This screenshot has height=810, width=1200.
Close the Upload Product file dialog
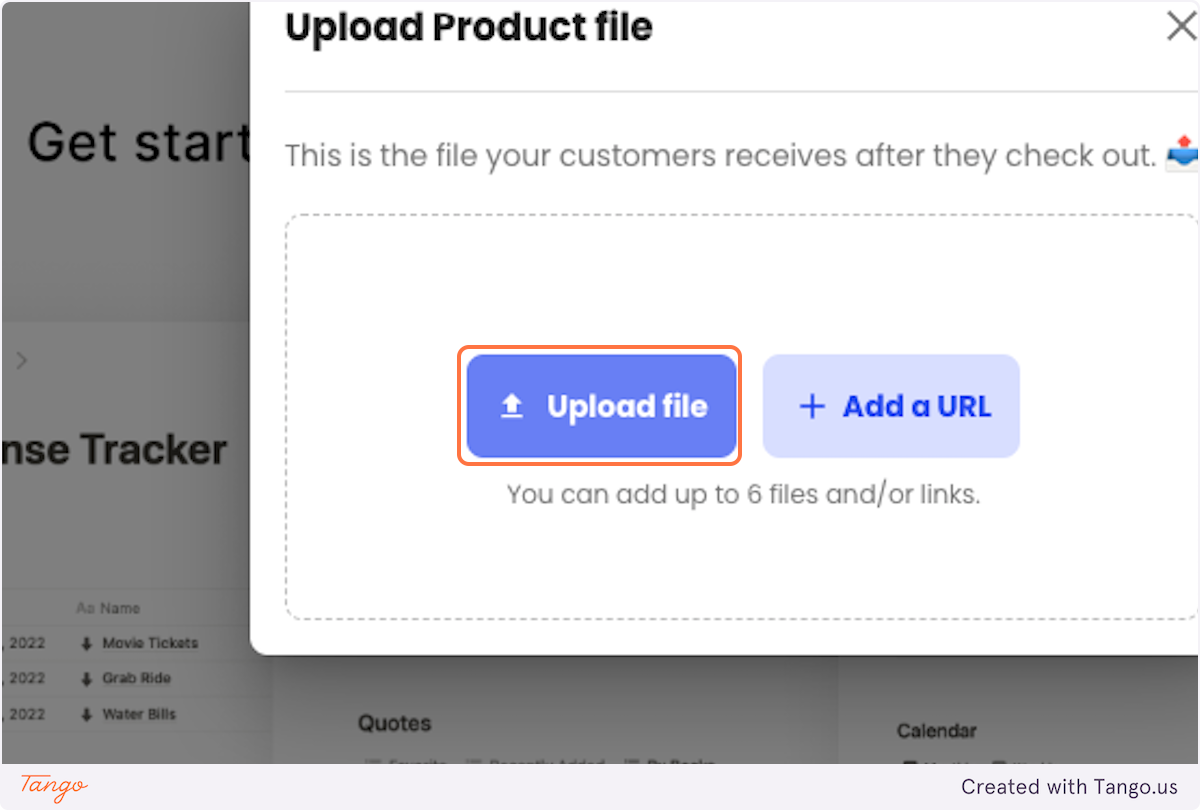coord(1182,27)
